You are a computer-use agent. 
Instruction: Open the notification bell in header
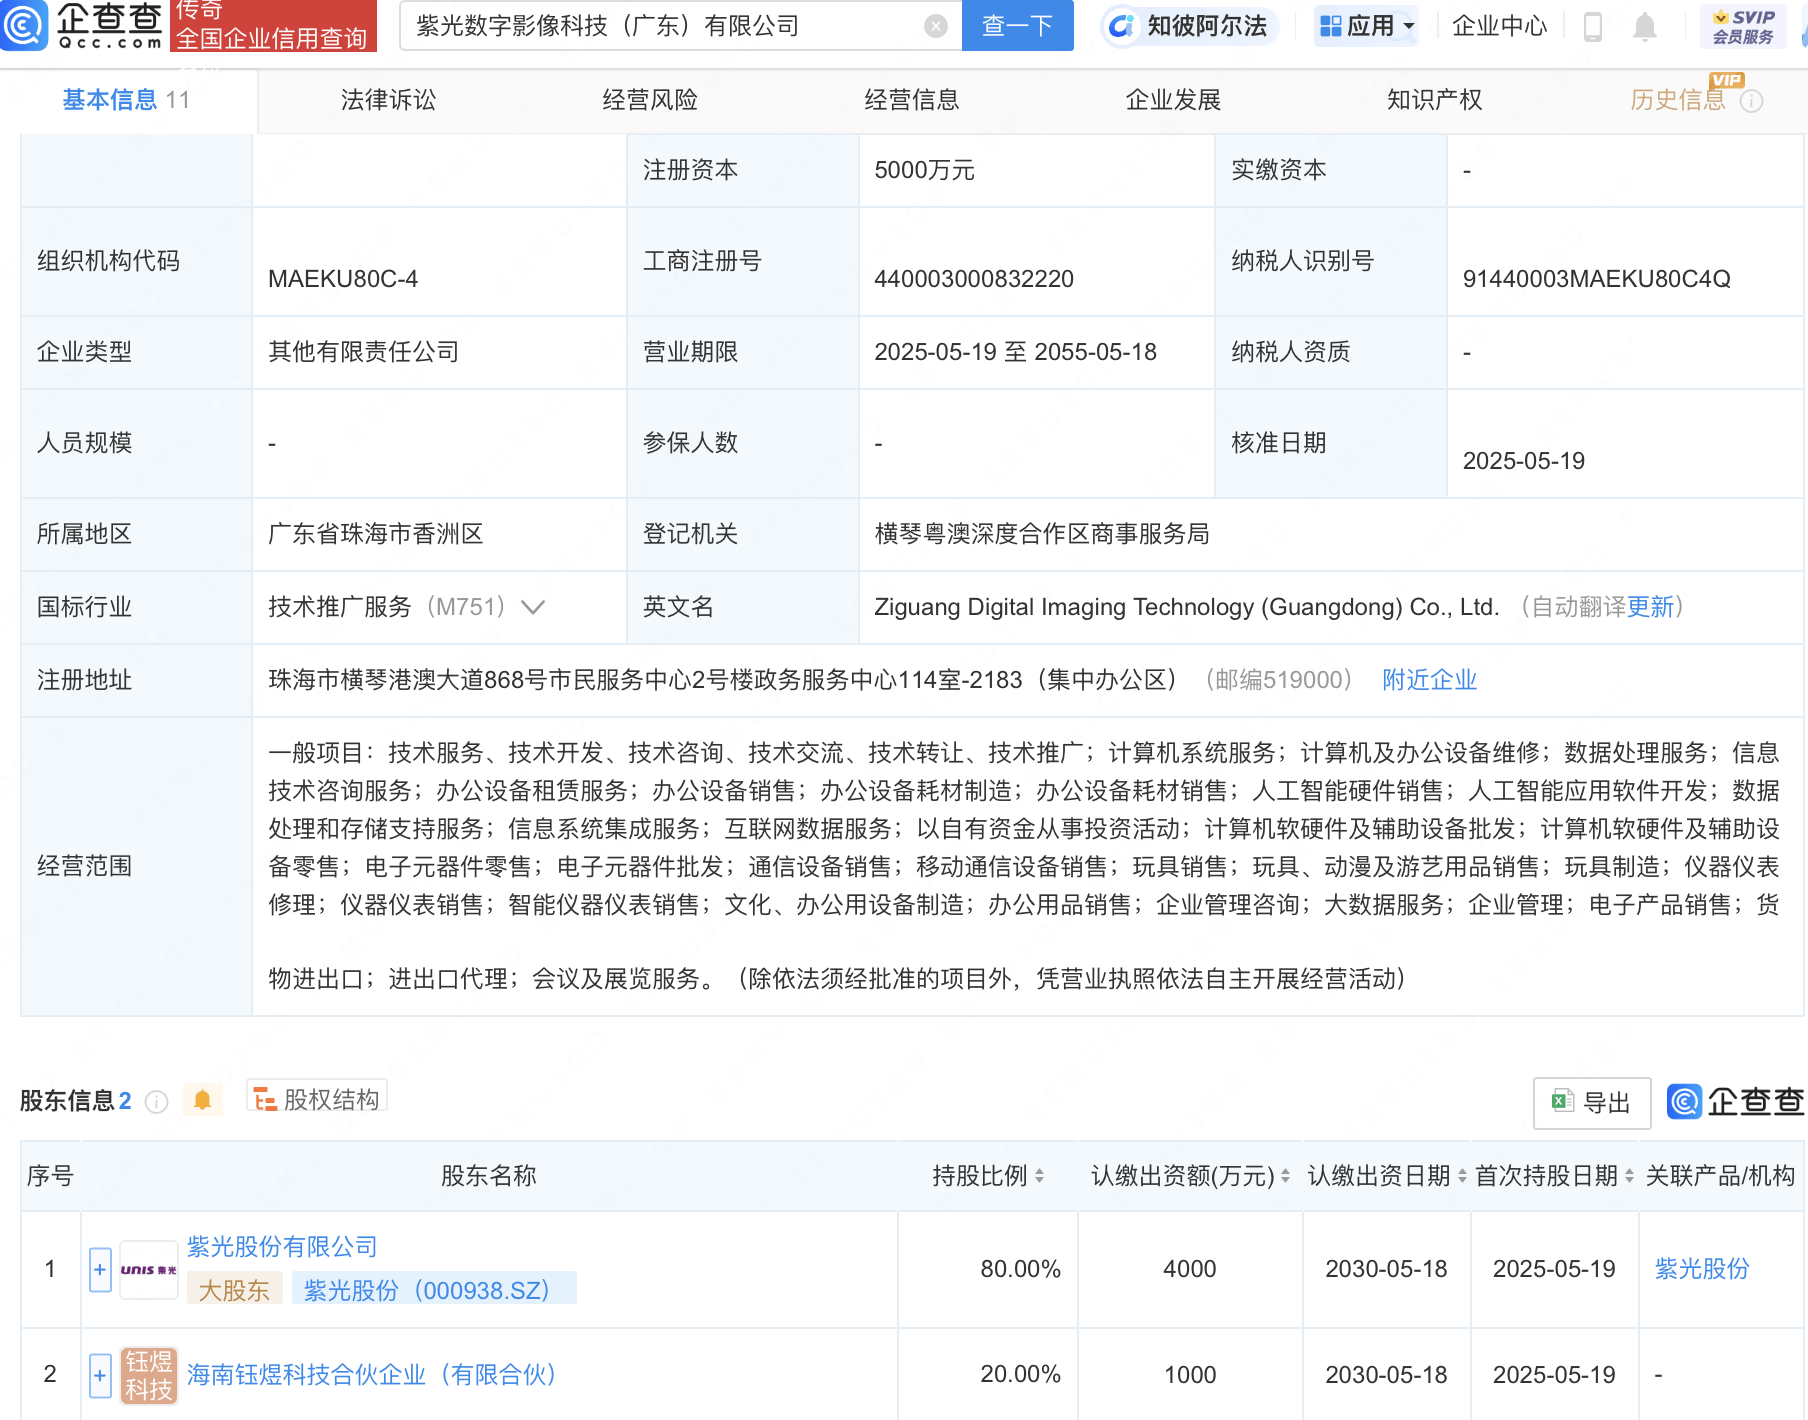pyautogui.click(x=1644, y=27)
